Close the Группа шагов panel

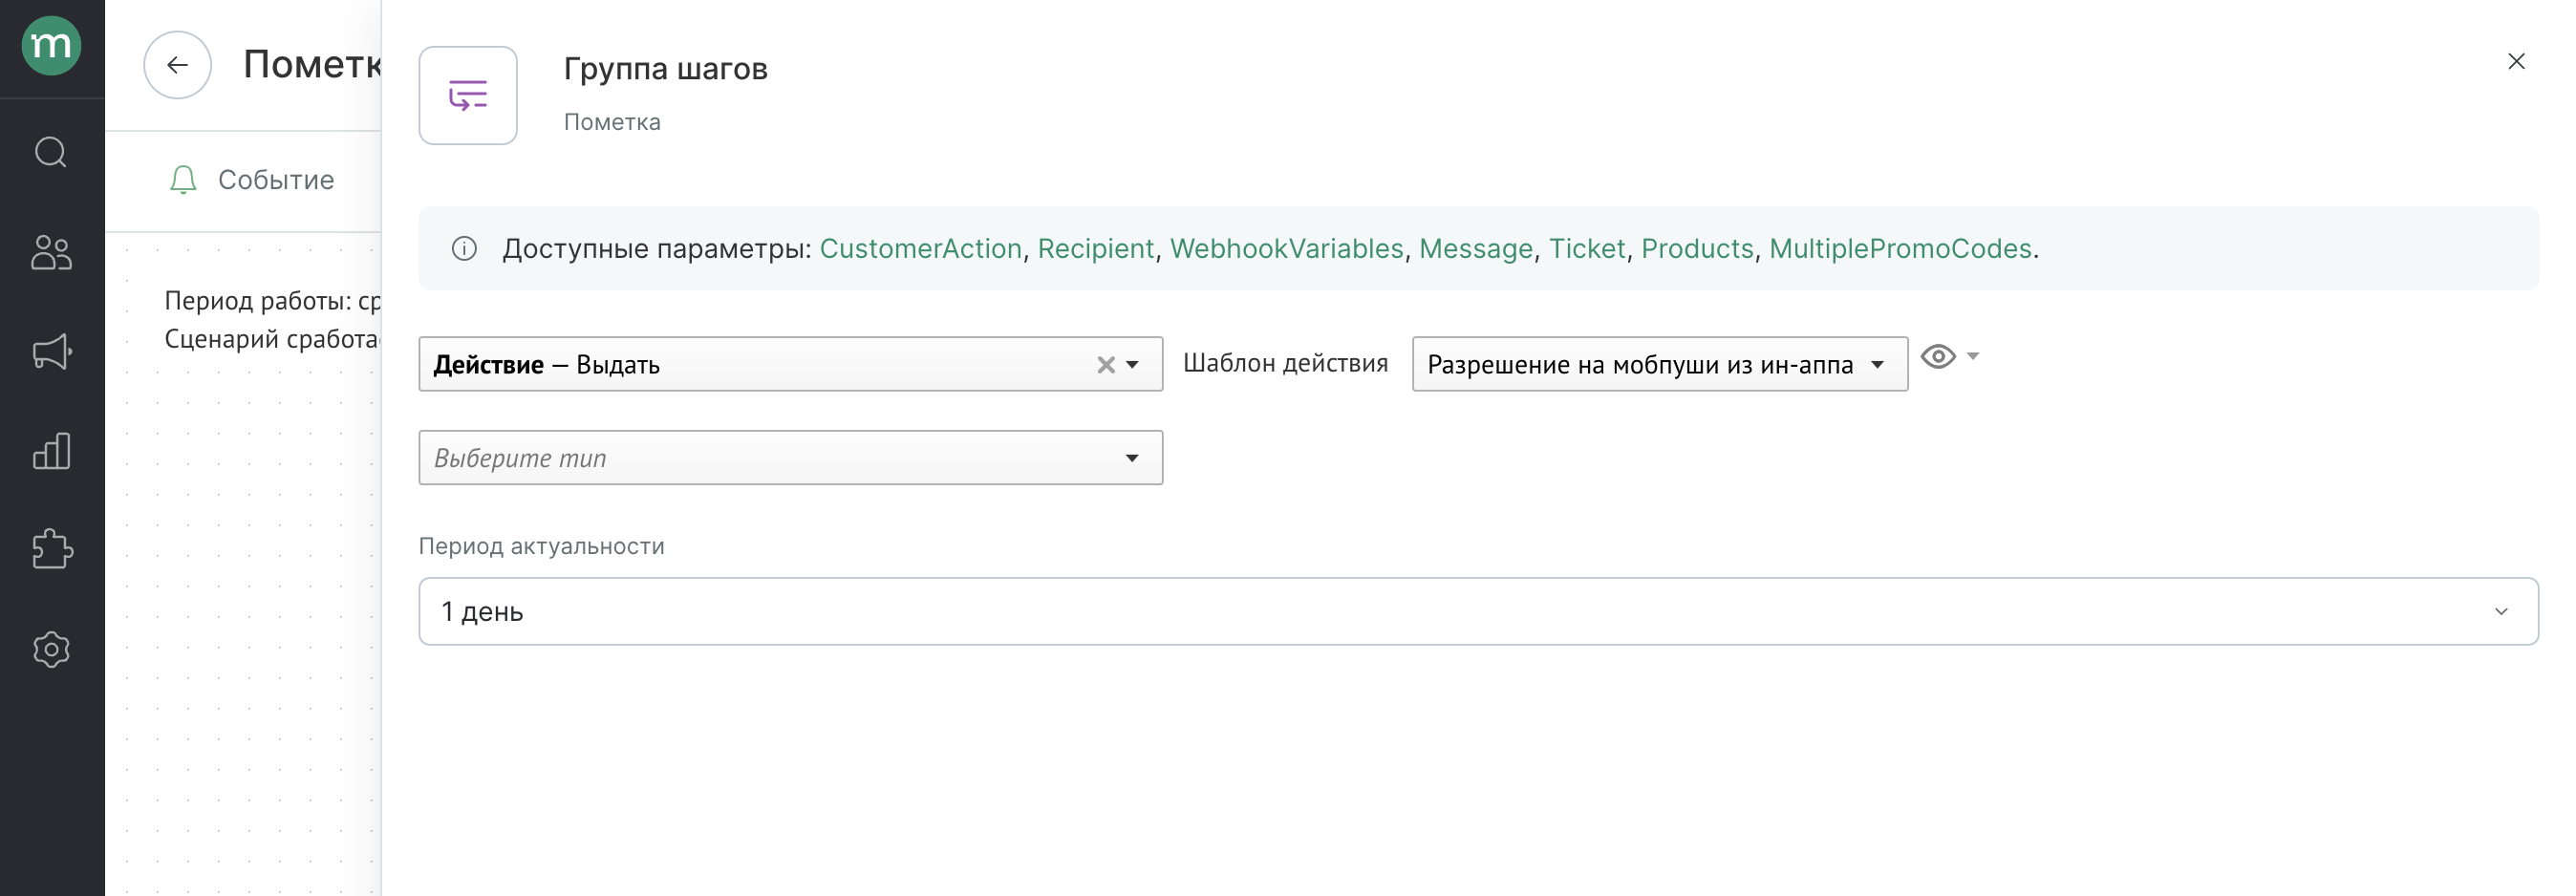point(2516,62)
